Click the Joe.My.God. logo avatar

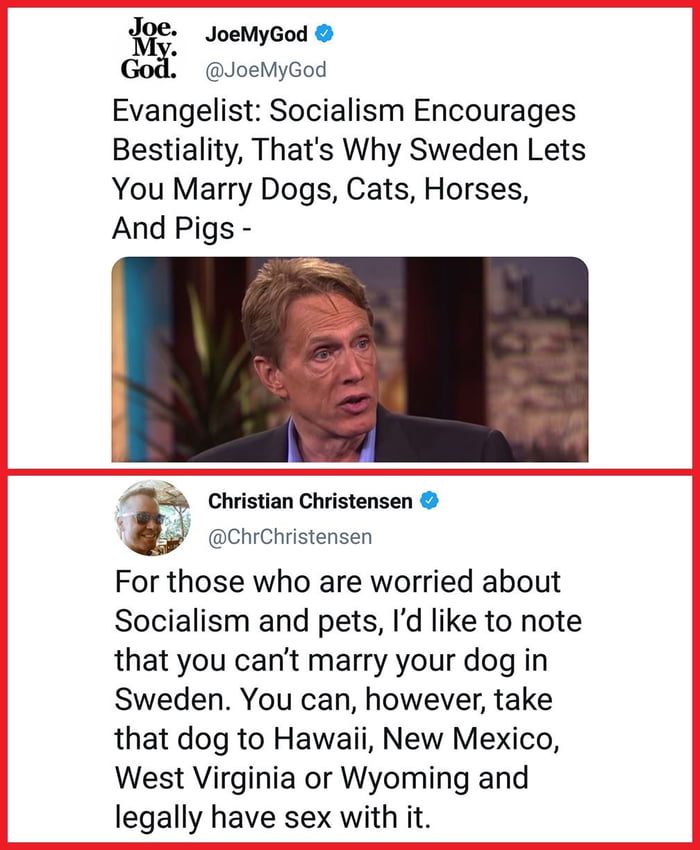149,48
